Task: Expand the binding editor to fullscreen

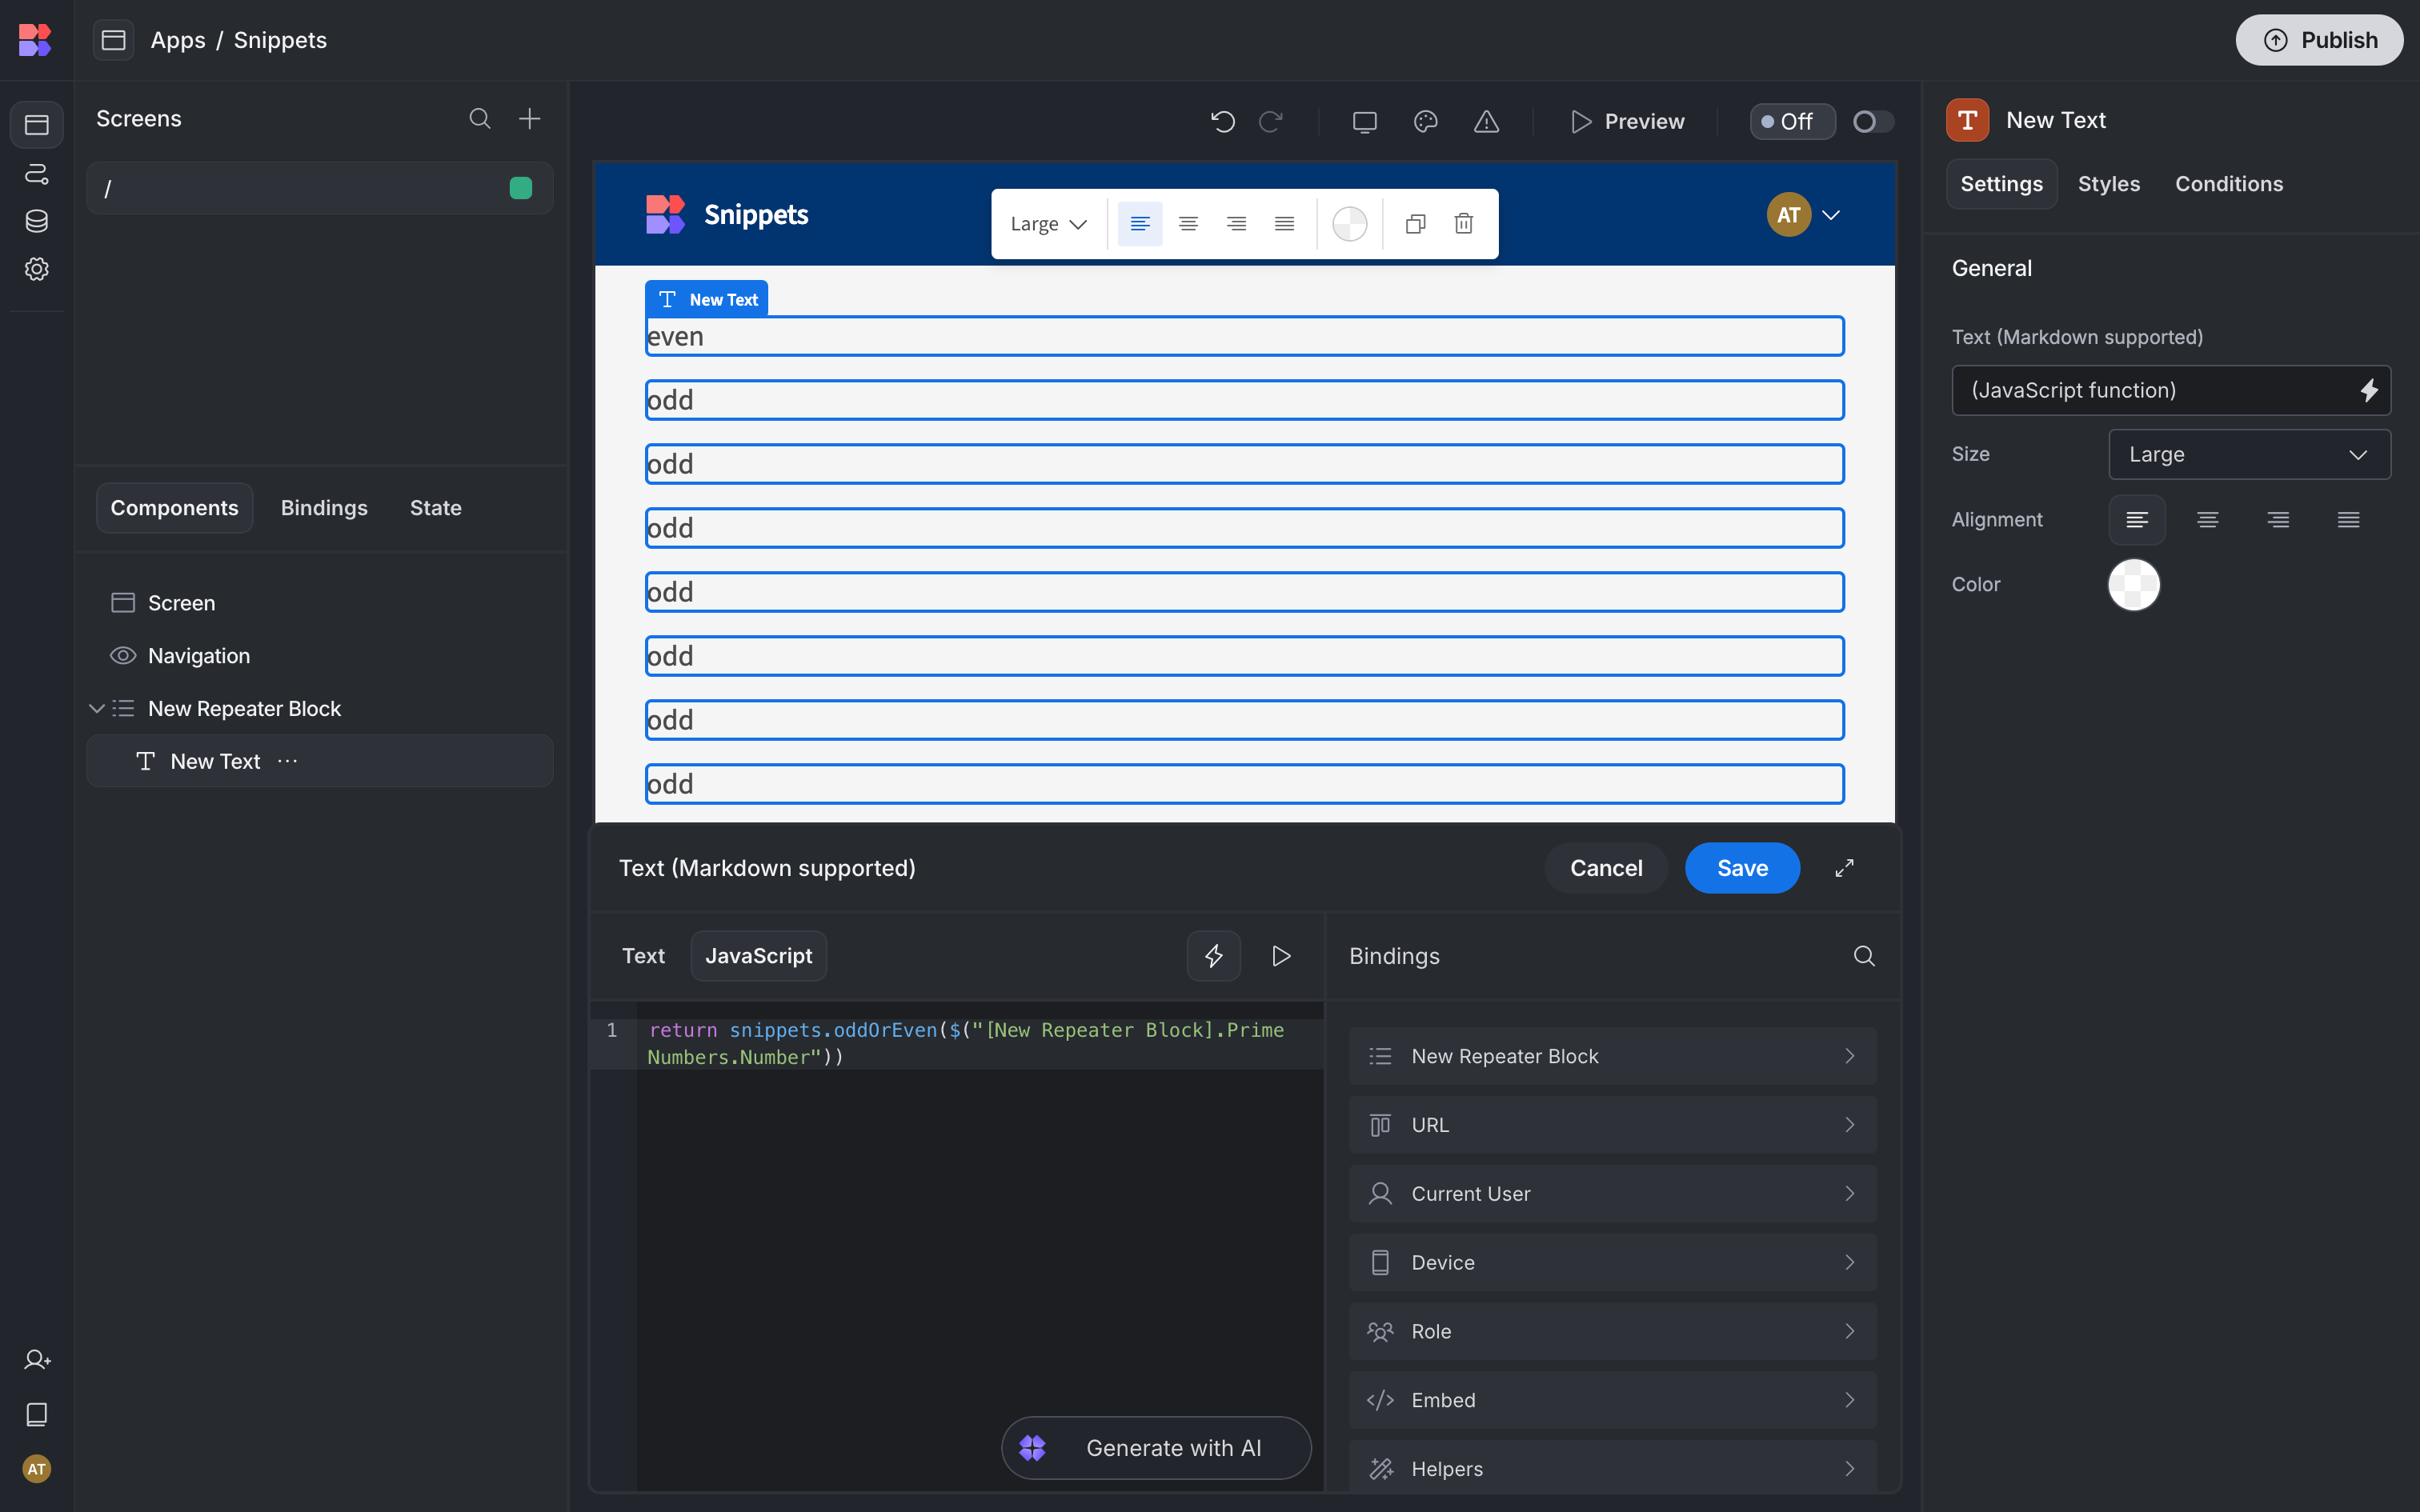Action: [x=1845, y=868]
